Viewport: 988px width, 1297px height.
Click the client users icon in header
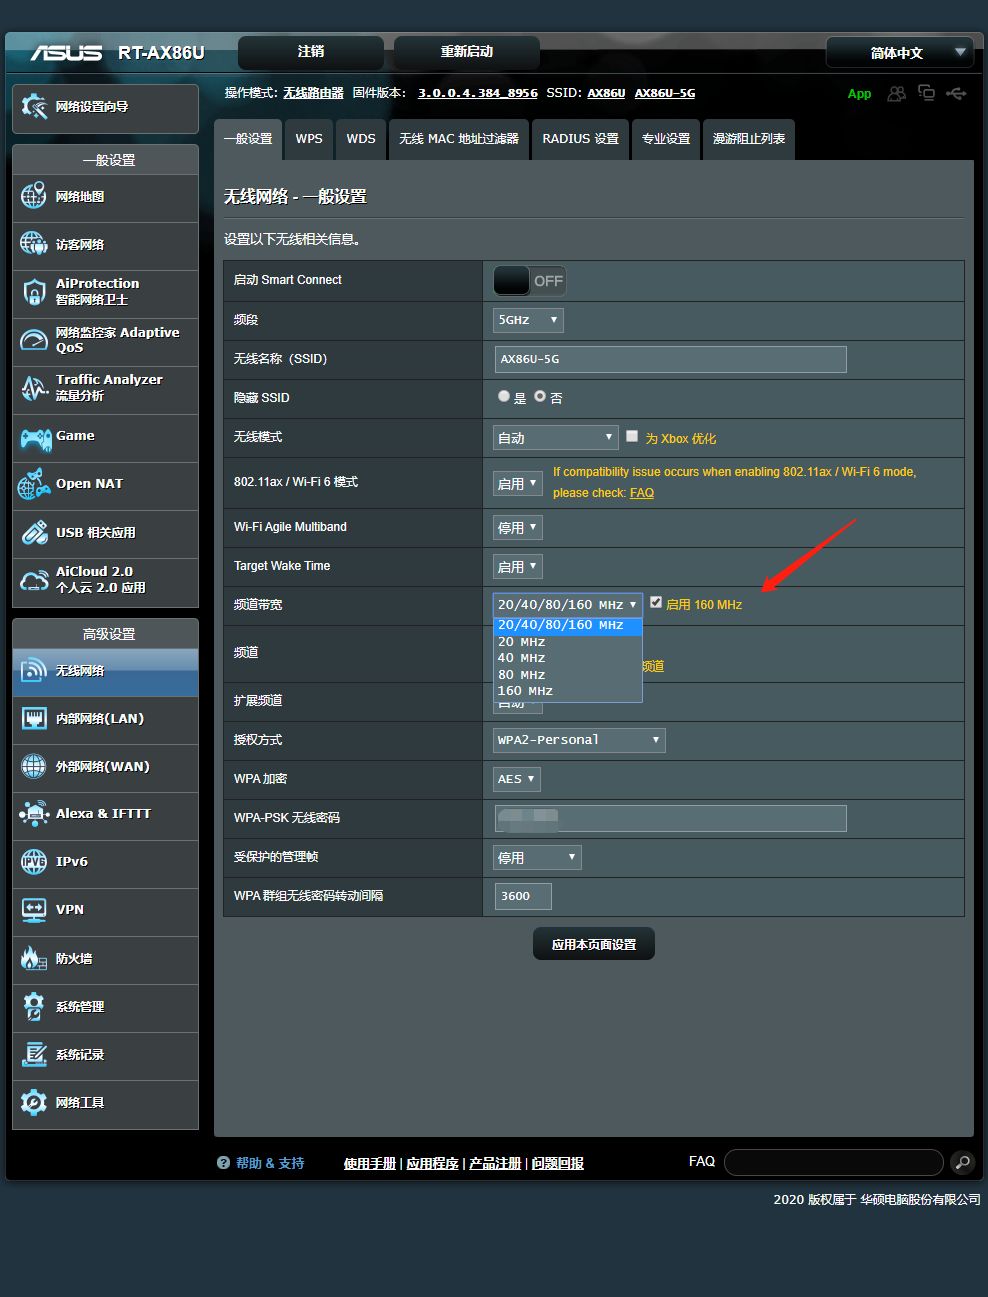[897, 93]
